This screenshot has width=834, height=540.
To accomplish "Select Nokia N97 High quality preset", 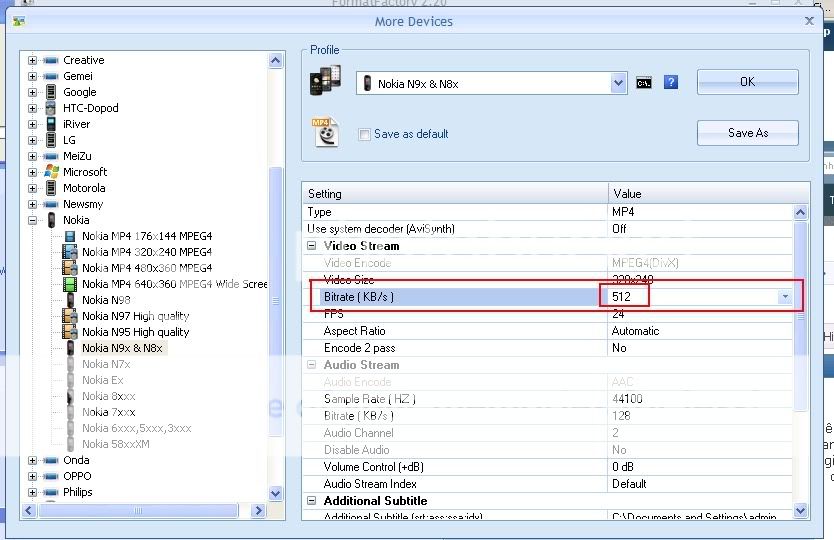I will (135, 316).
